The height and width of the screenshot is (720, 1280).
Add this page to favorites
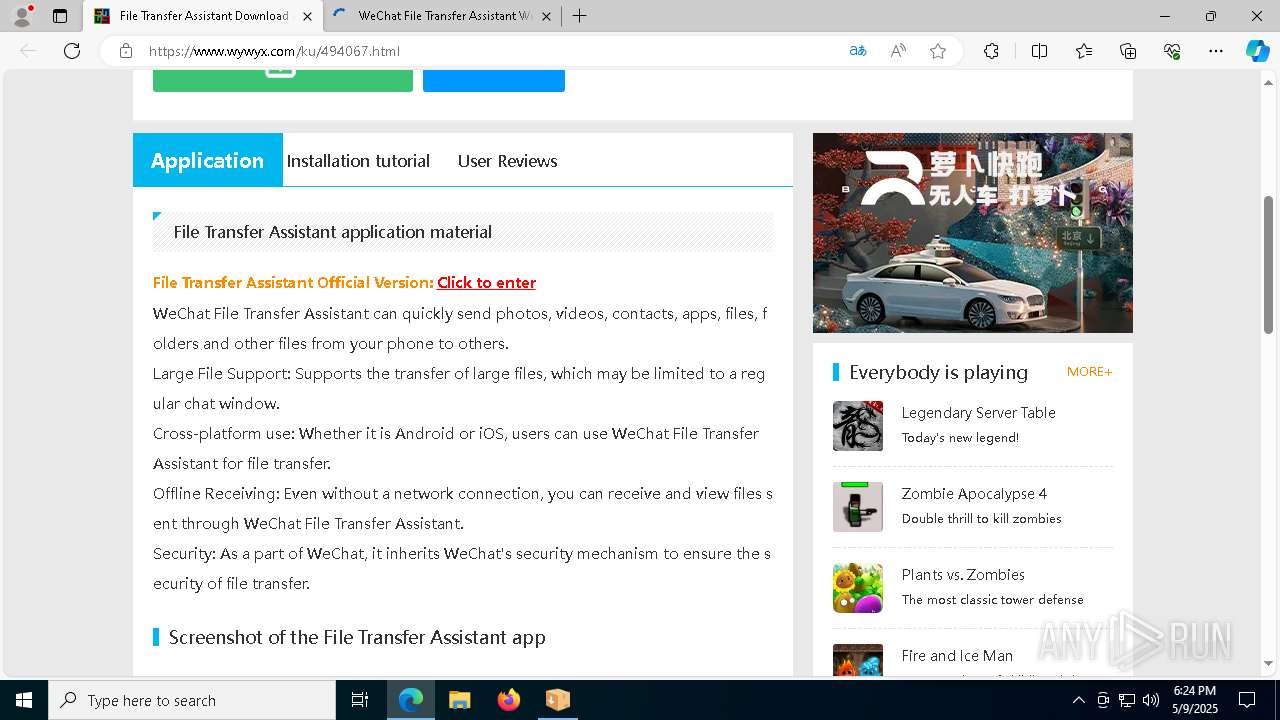pos(938,51)
